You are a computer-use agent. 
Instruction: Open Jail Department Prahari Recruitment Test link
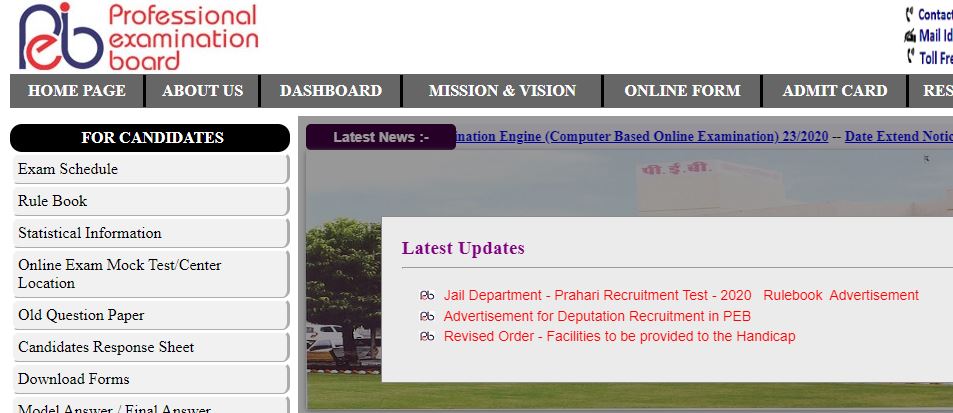(x=597, y=296)
